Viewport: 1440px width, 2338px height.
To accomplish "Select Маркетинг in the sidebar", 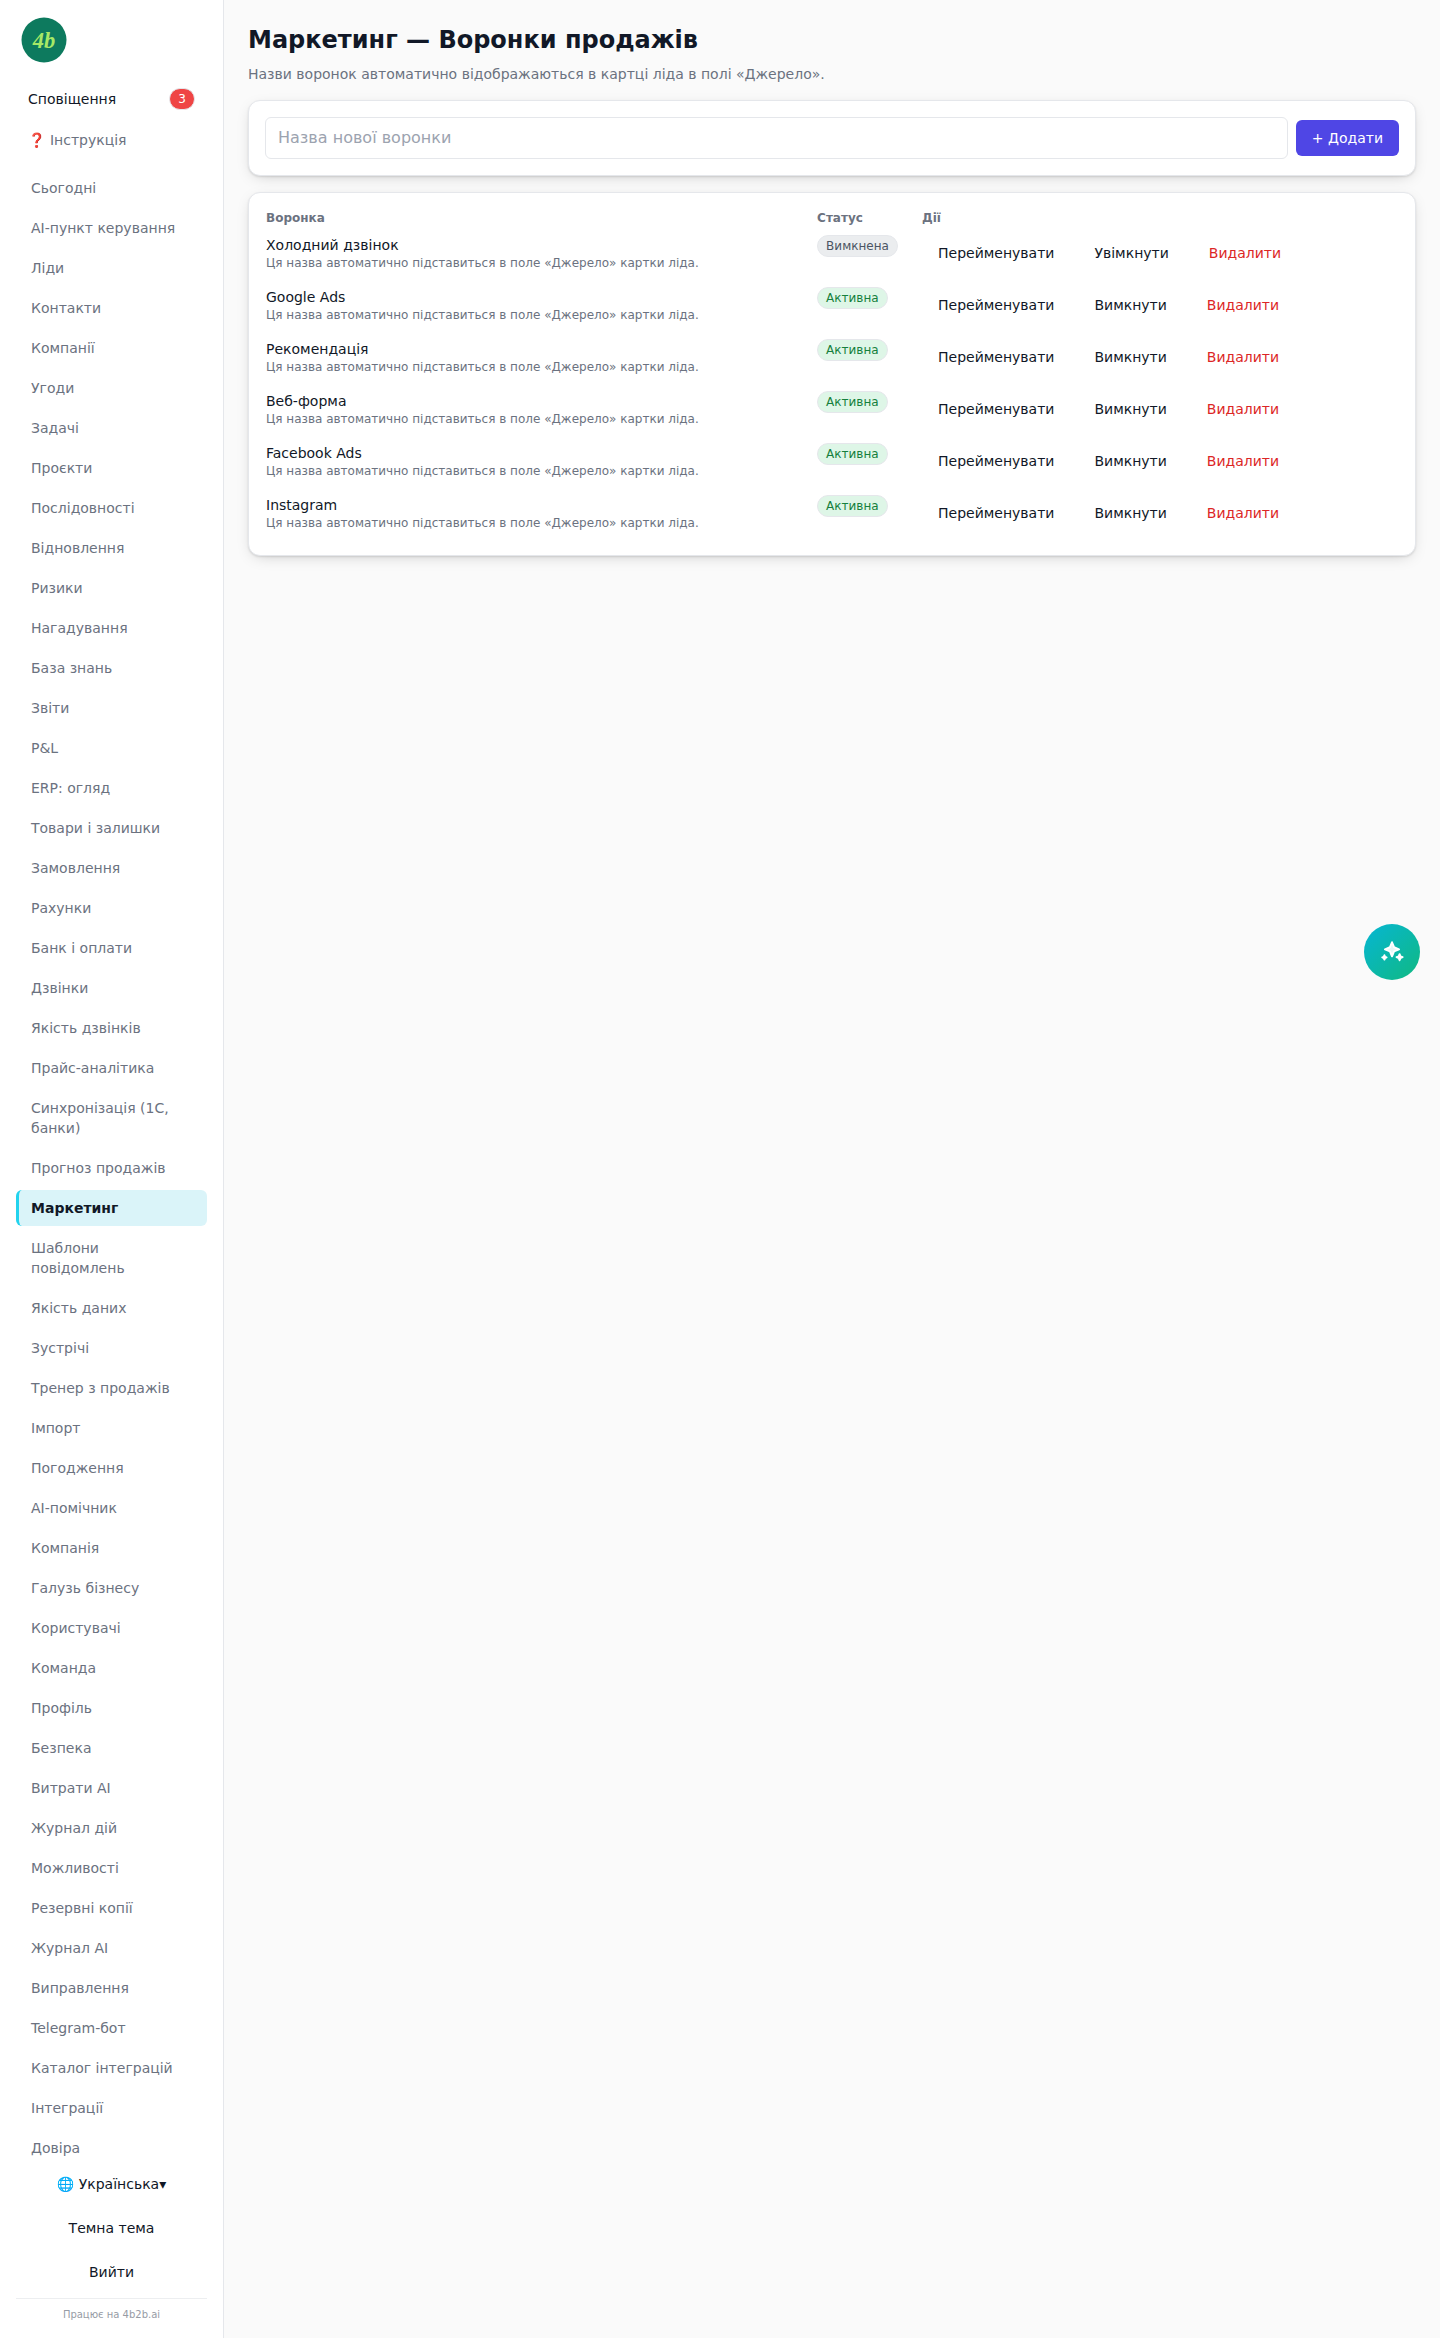I will (x=111, y=1208).
